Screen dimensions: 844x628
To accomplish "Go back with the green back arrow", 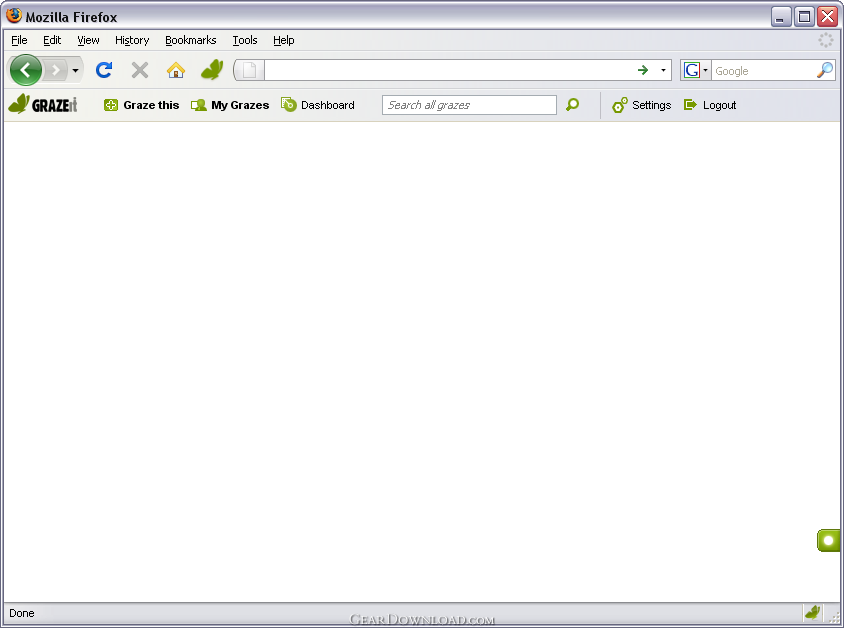I will point(25,70).
